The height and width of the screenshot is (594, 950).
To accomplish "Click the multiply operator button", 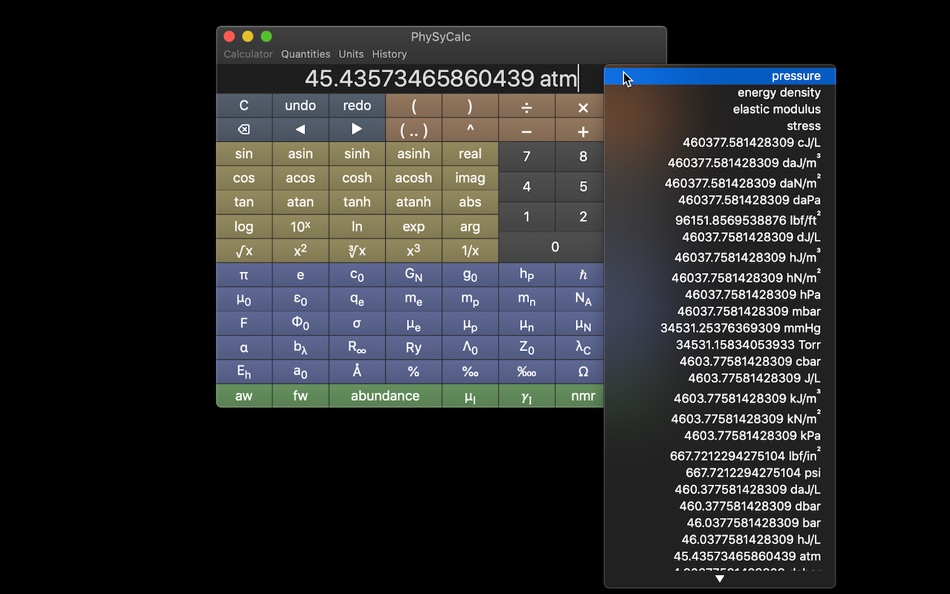I will click(x=583, y=107).
